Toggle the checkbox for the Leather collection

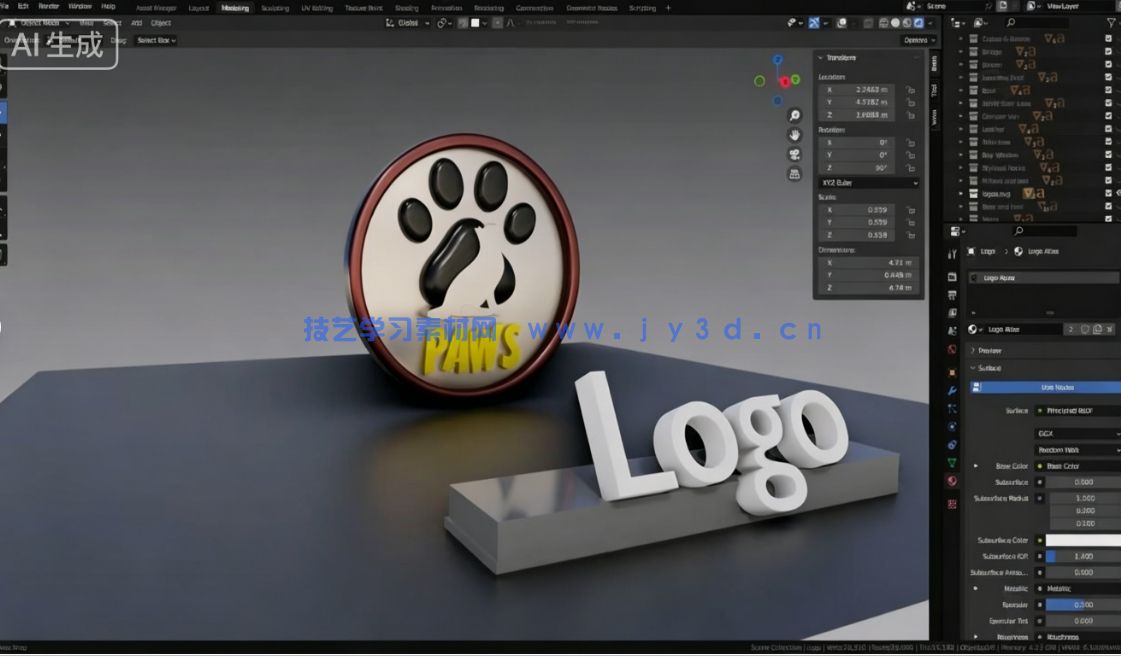click(1108, 128)
